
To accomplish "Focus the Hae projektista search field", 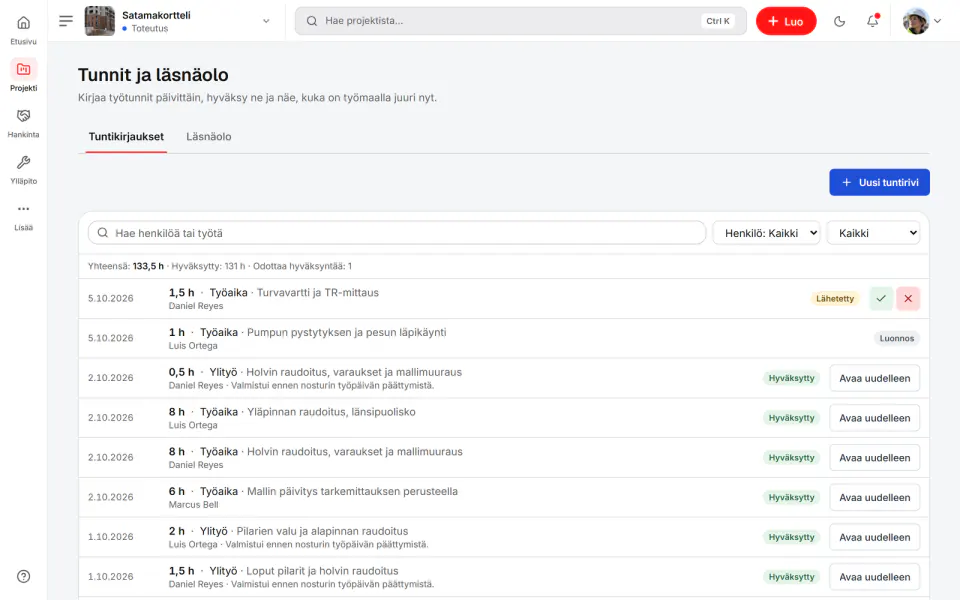I will 520,21.
